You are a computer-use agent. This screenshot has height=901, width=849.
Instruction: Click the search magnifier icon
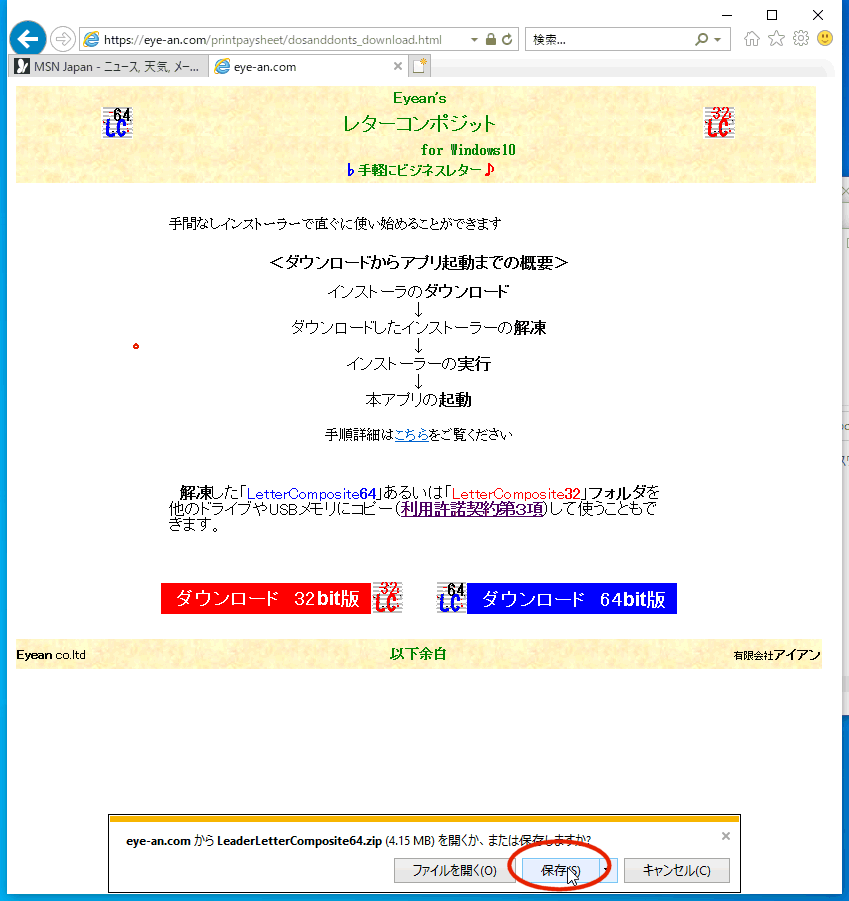tap(702, 40)
